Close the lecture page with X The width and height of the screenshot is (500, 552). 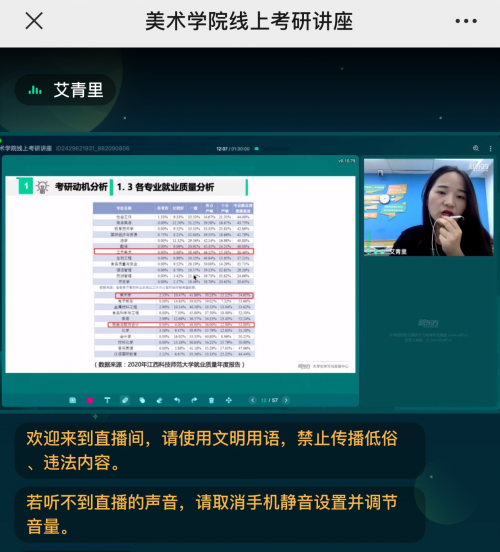click(34, 21)
